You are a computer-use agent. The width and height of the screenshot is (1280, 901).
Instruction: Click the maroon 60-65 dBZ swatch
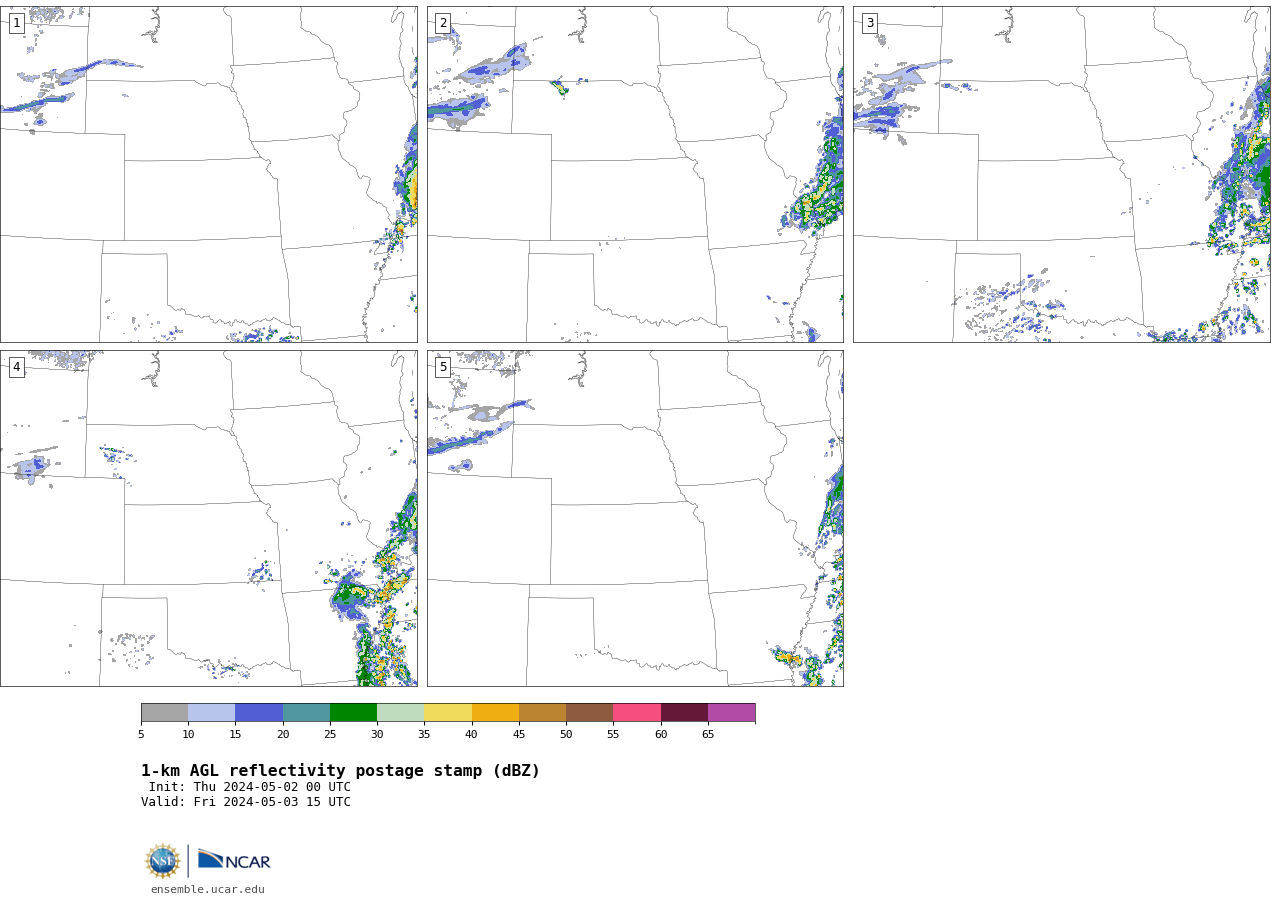[x=684, y=713]
